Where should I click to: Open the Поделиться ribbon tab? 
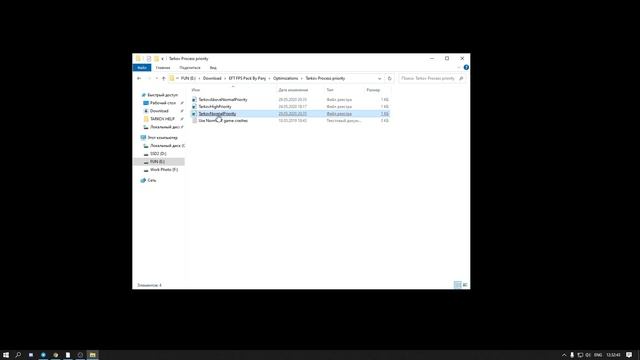pos(190,68)
